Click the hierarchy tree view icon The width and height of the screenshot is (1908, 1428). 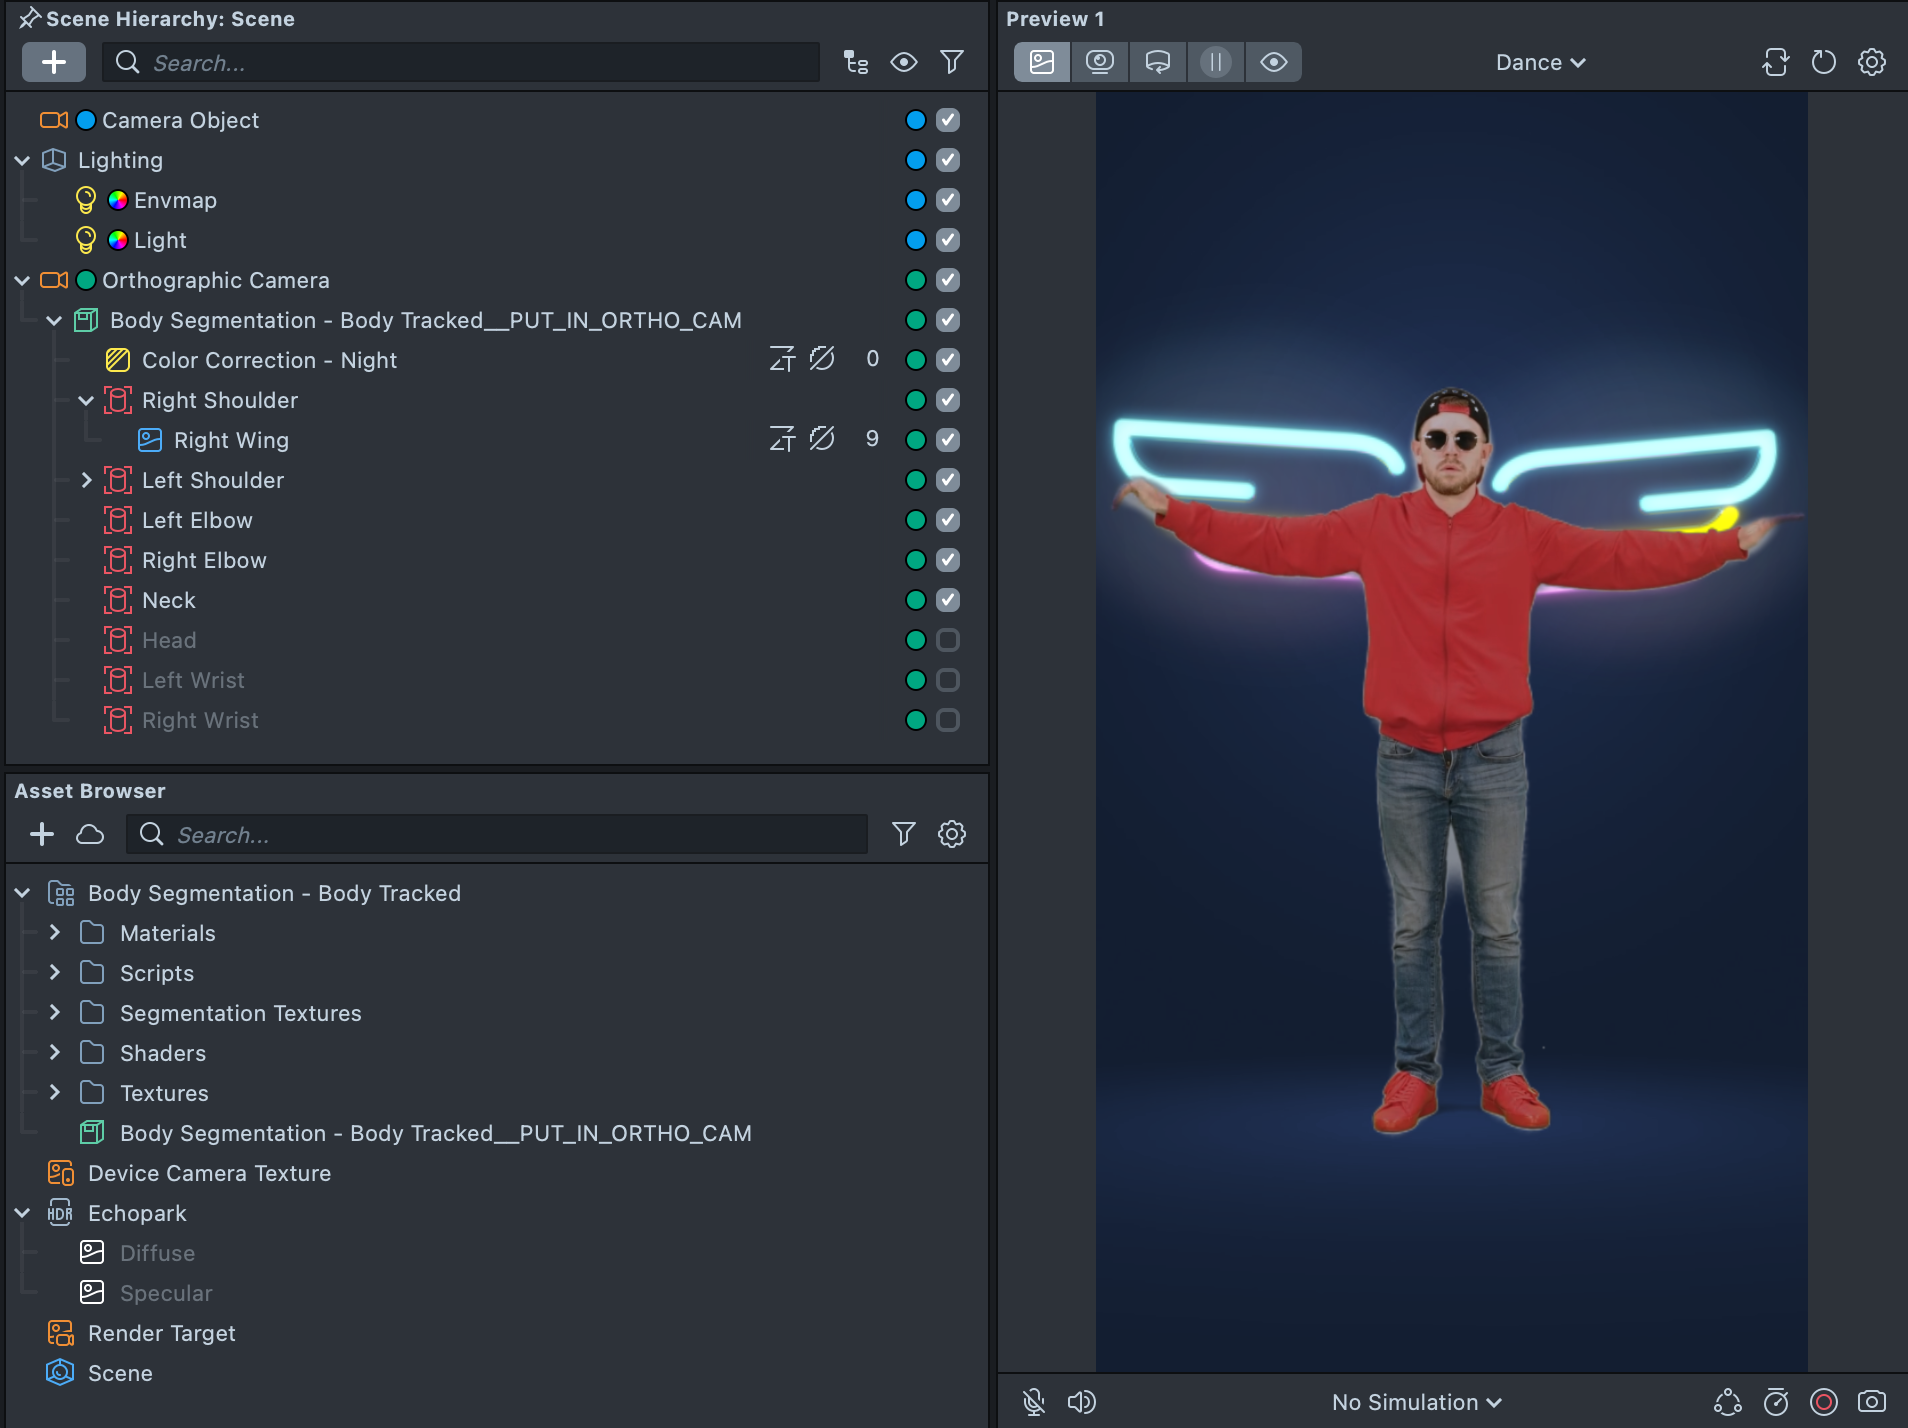855,62
